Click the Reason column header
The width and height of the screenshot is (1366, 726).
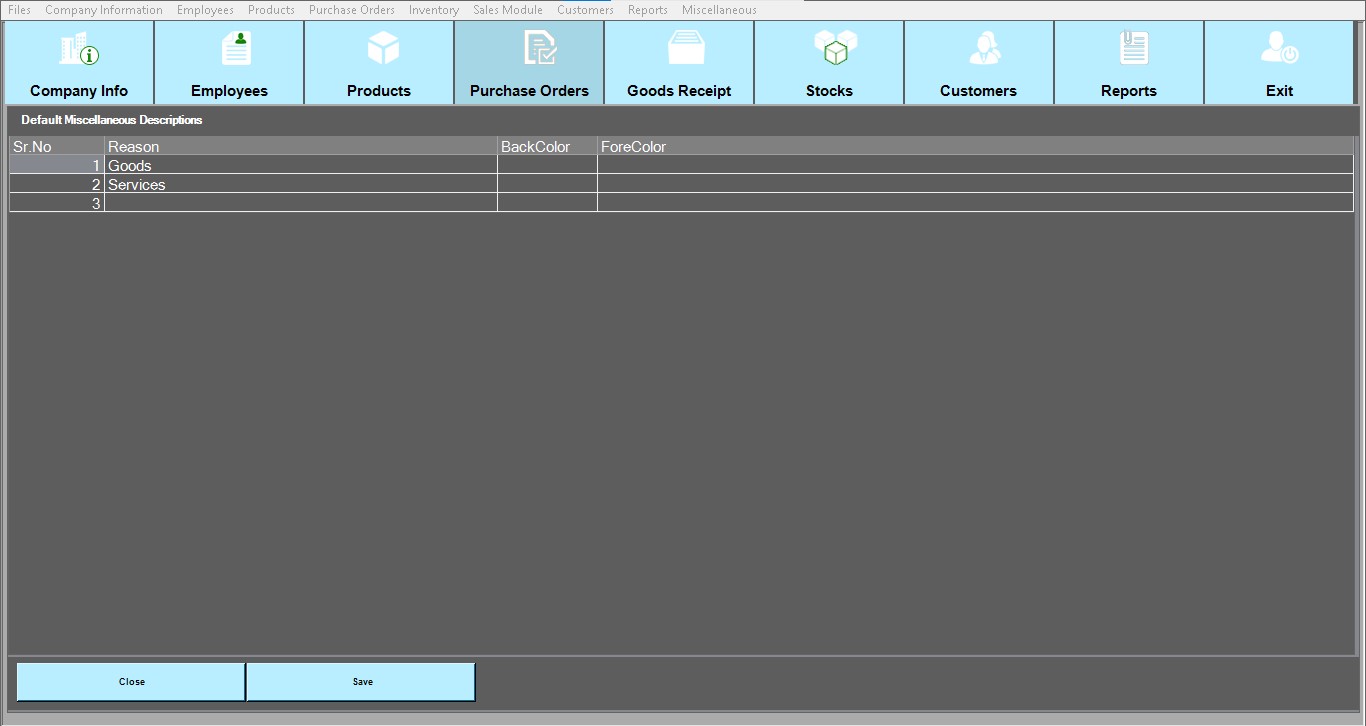click(x=300, y=147)
